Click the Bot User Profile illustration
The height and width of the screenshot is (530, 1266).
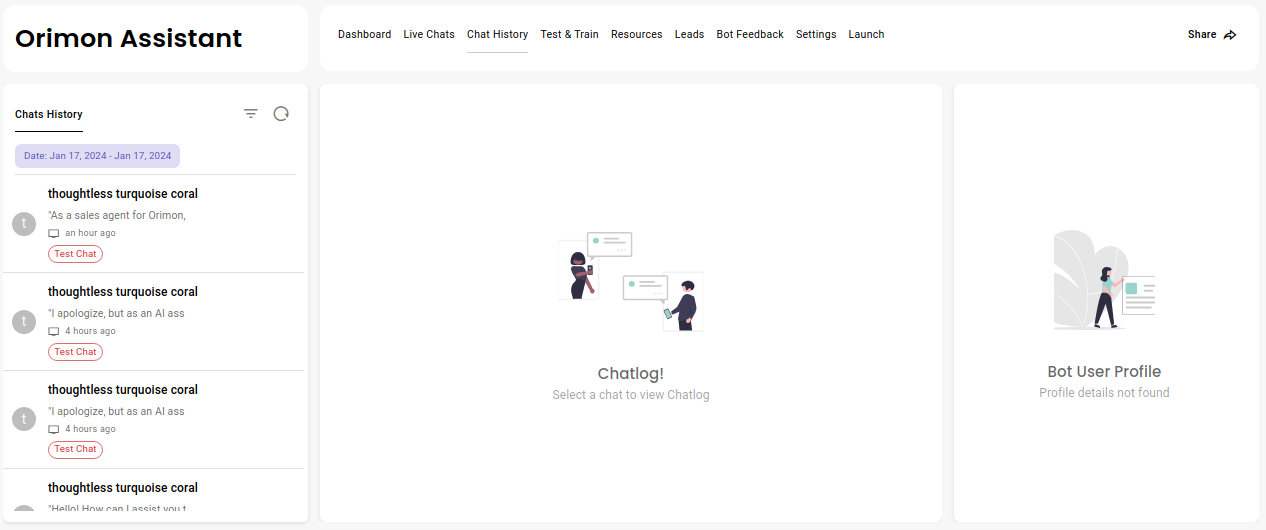pos(1104,280)
